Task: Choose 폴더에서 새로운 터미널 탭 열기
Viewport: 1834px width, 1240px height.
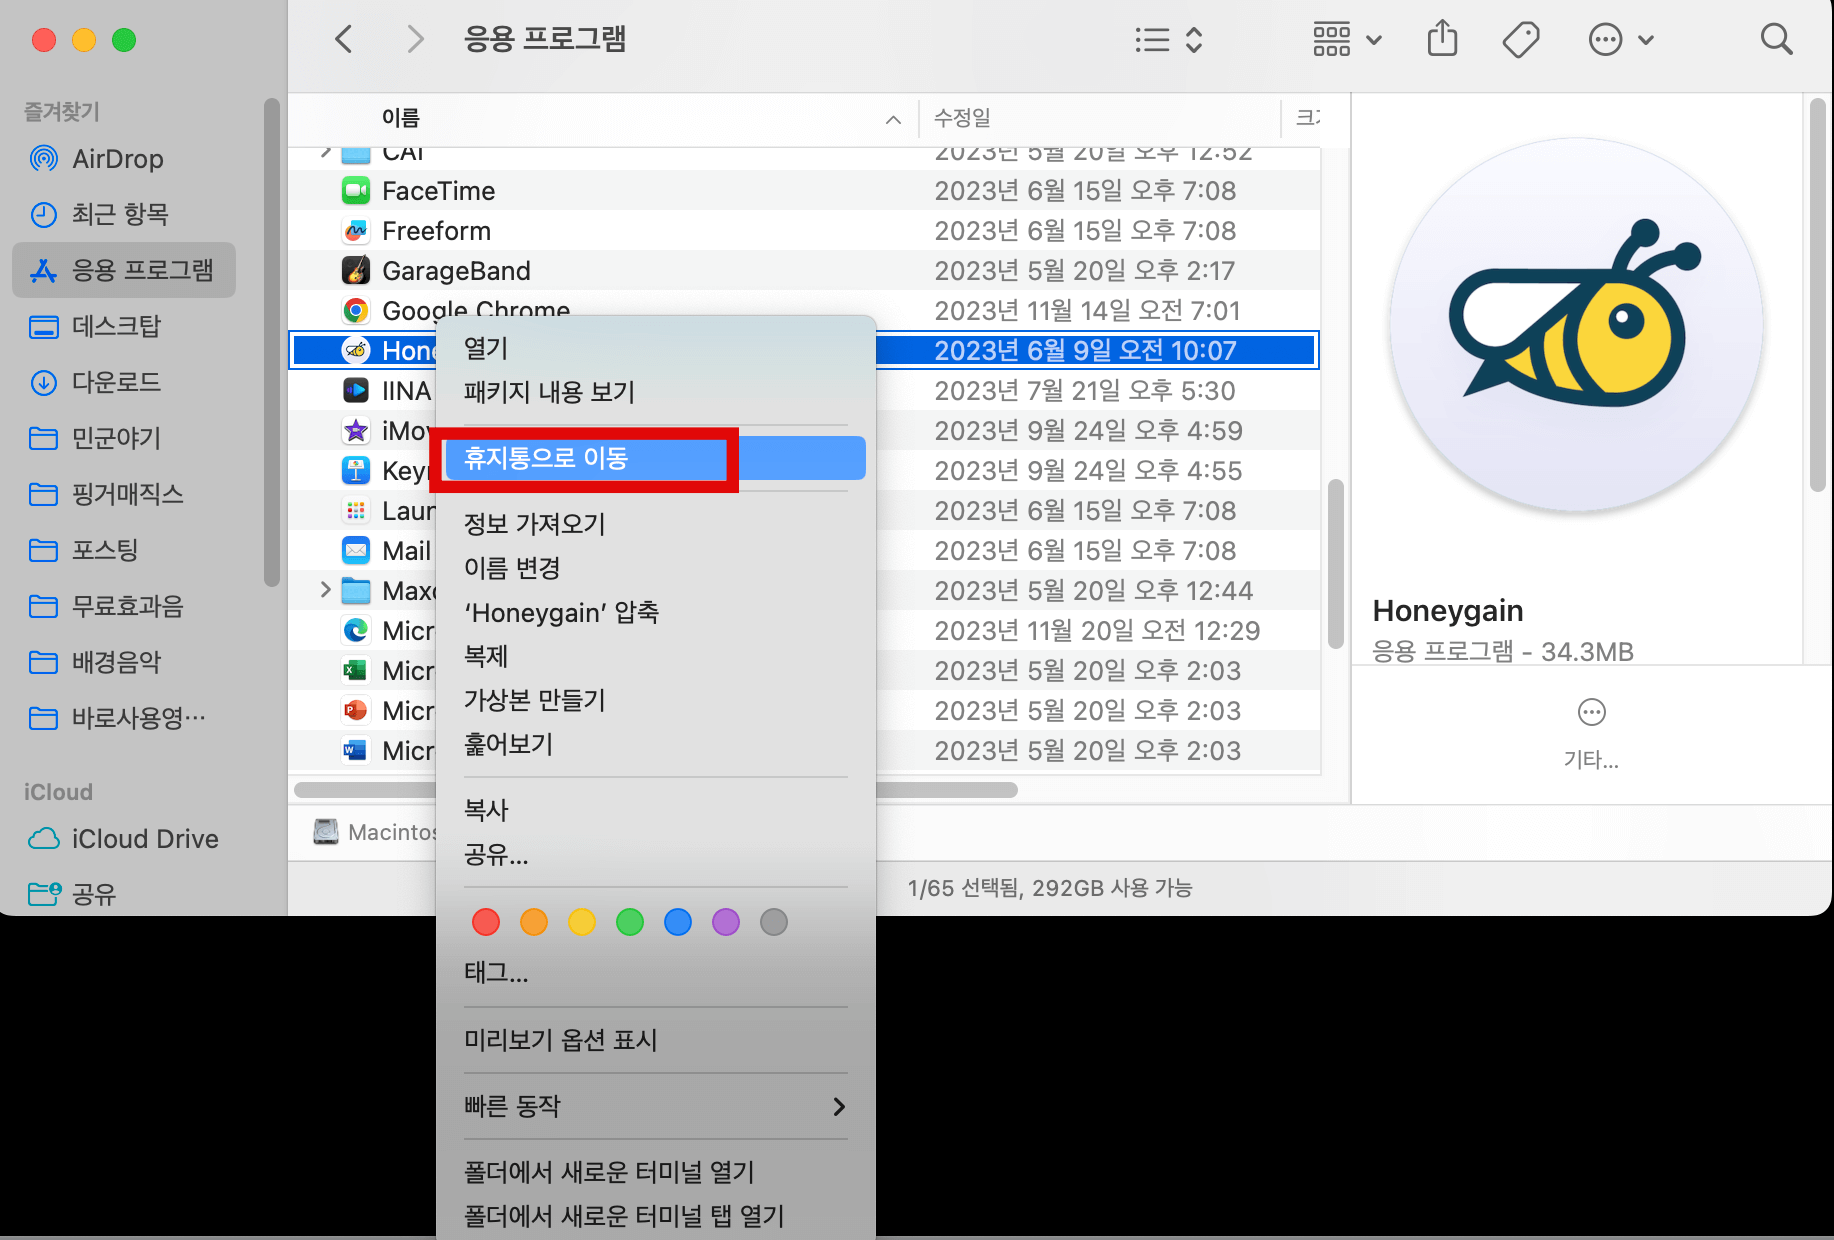Action: point(656,1216)
